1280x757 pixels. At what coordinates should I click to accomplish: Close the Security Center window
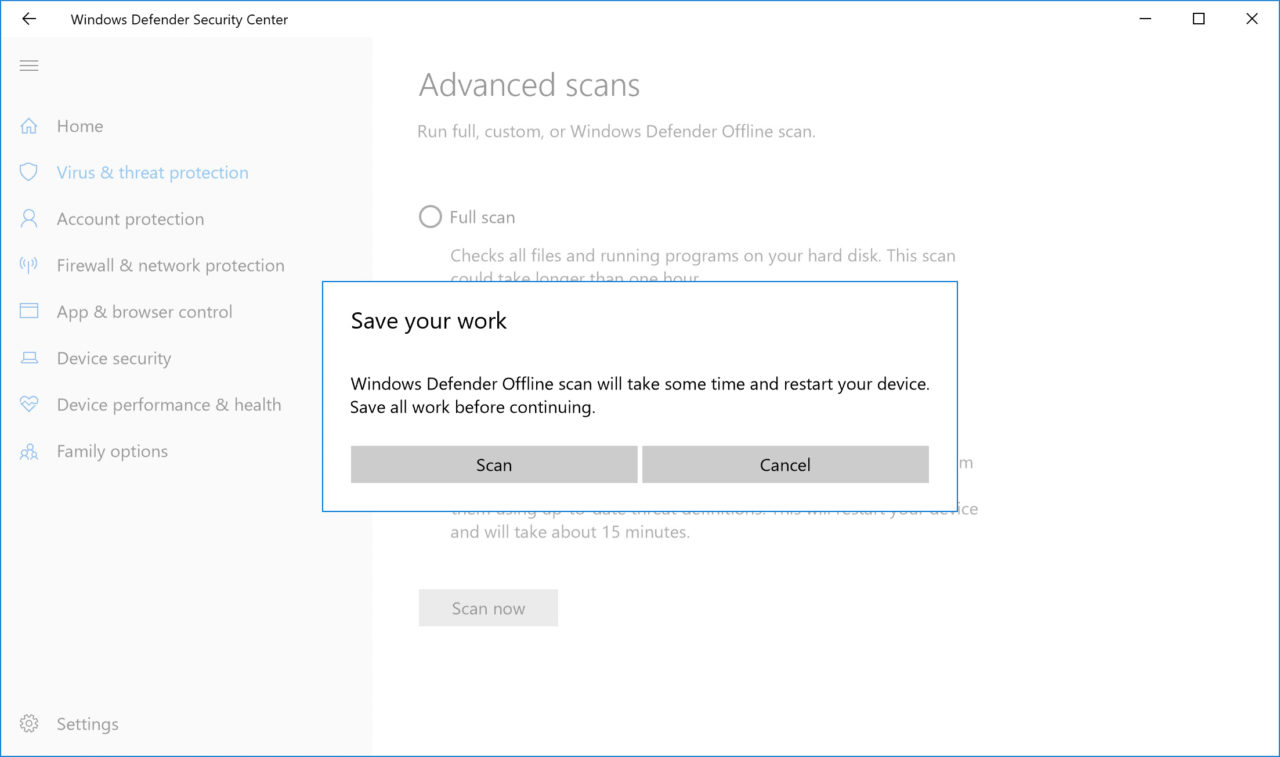pyautogui.click(x=1252, y=19)
